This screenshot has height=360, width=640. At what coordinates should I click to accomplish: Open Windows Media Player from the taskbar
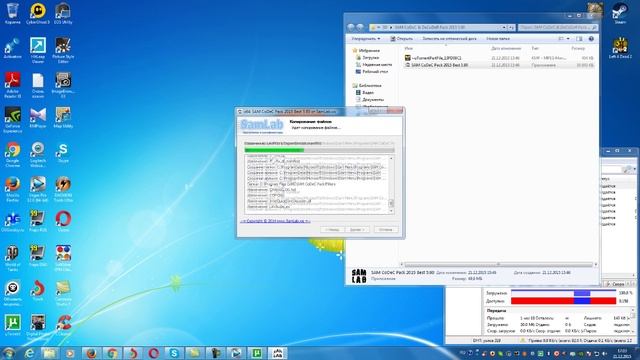tap(70, 353)
